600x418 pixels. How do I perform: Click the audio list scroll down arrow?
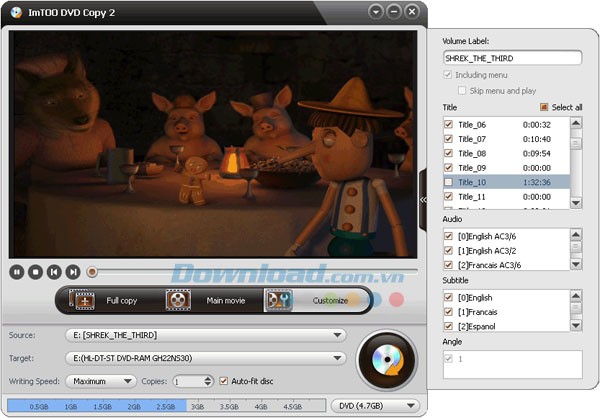coord(576,264)
